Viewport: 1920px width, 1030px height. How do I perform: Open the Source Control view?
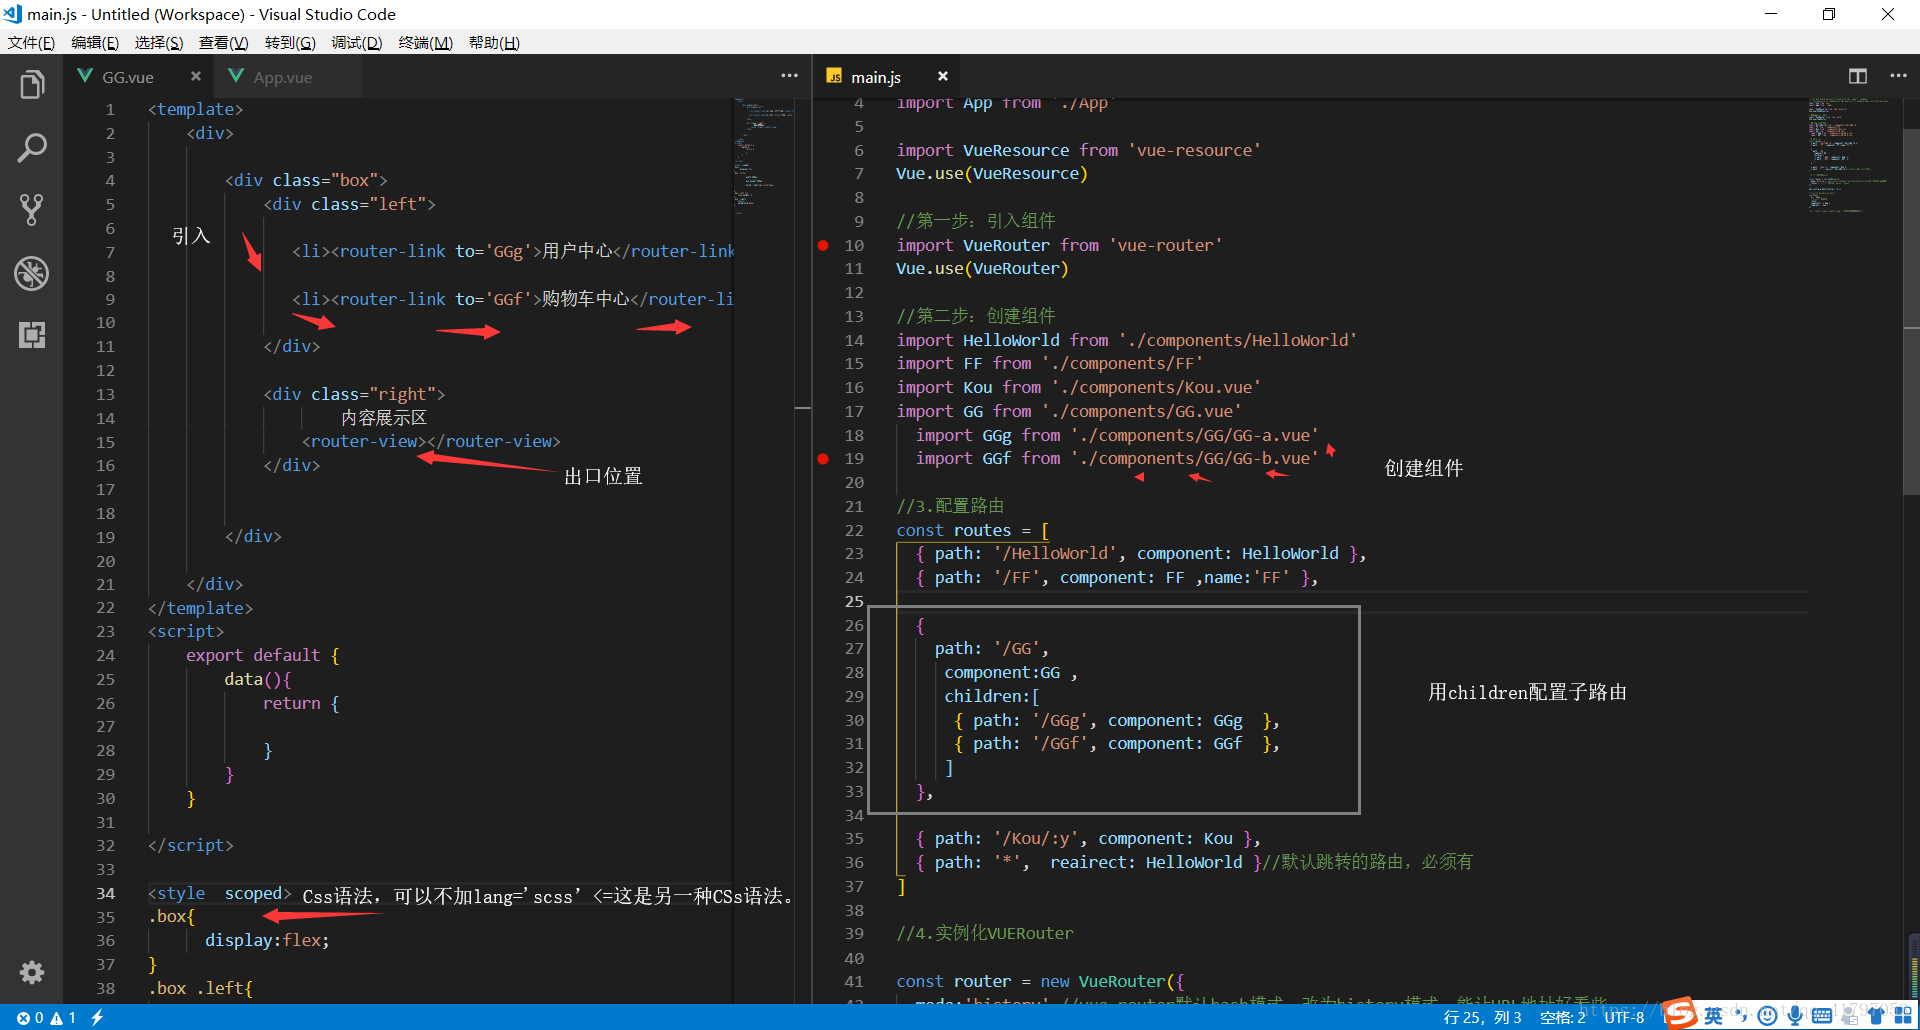pos(32,210)
